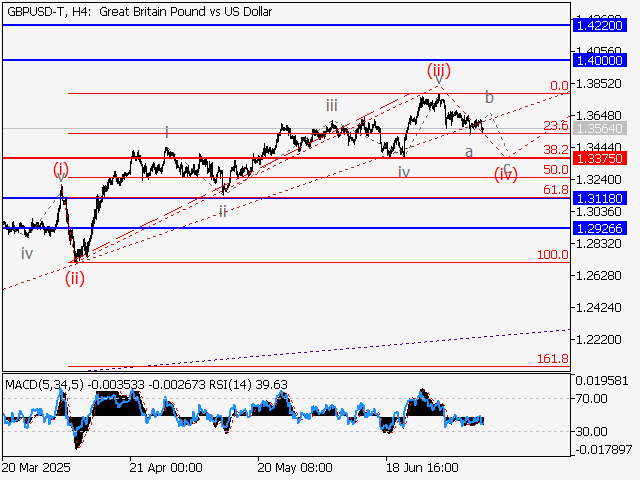
Task: Select the 1.40000 blue price label
Action: click(601, 61)
